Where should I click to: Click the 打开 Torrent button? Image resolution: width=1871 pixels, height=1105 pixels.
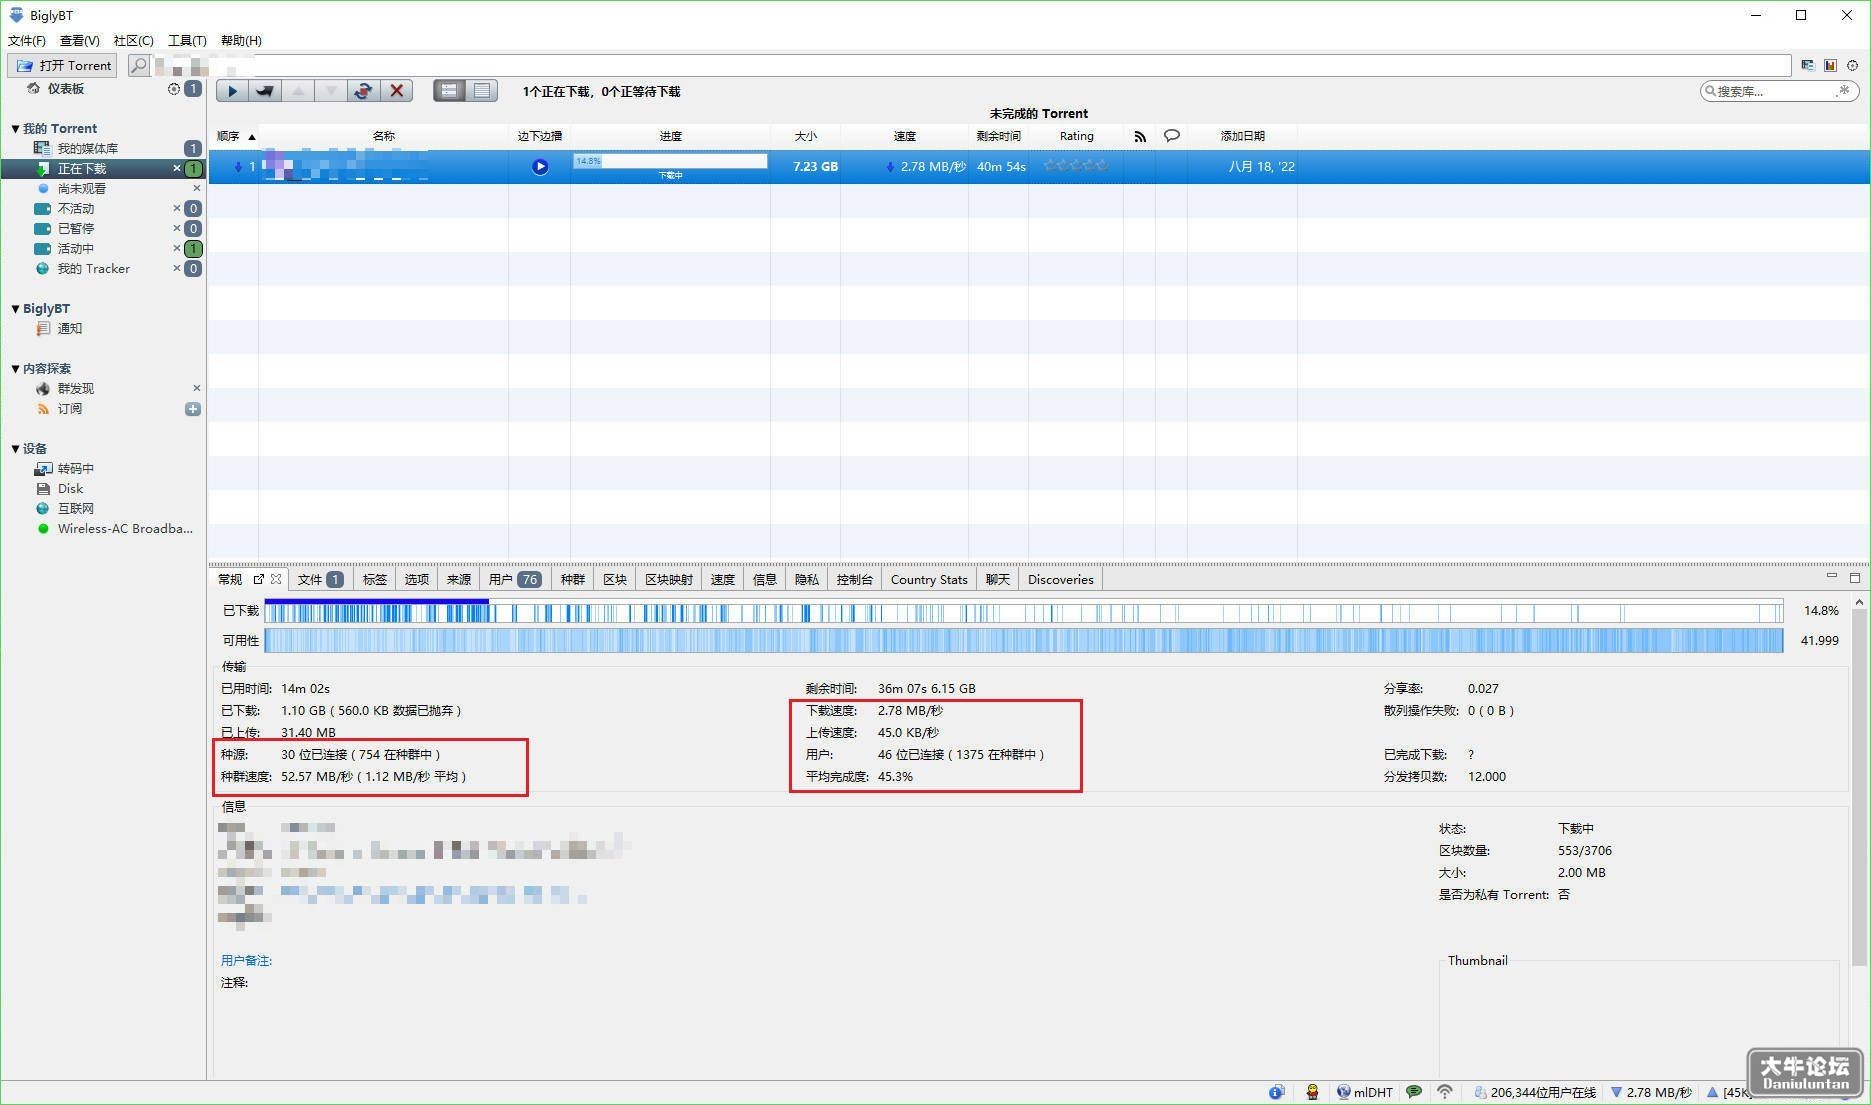coord(63,65)
